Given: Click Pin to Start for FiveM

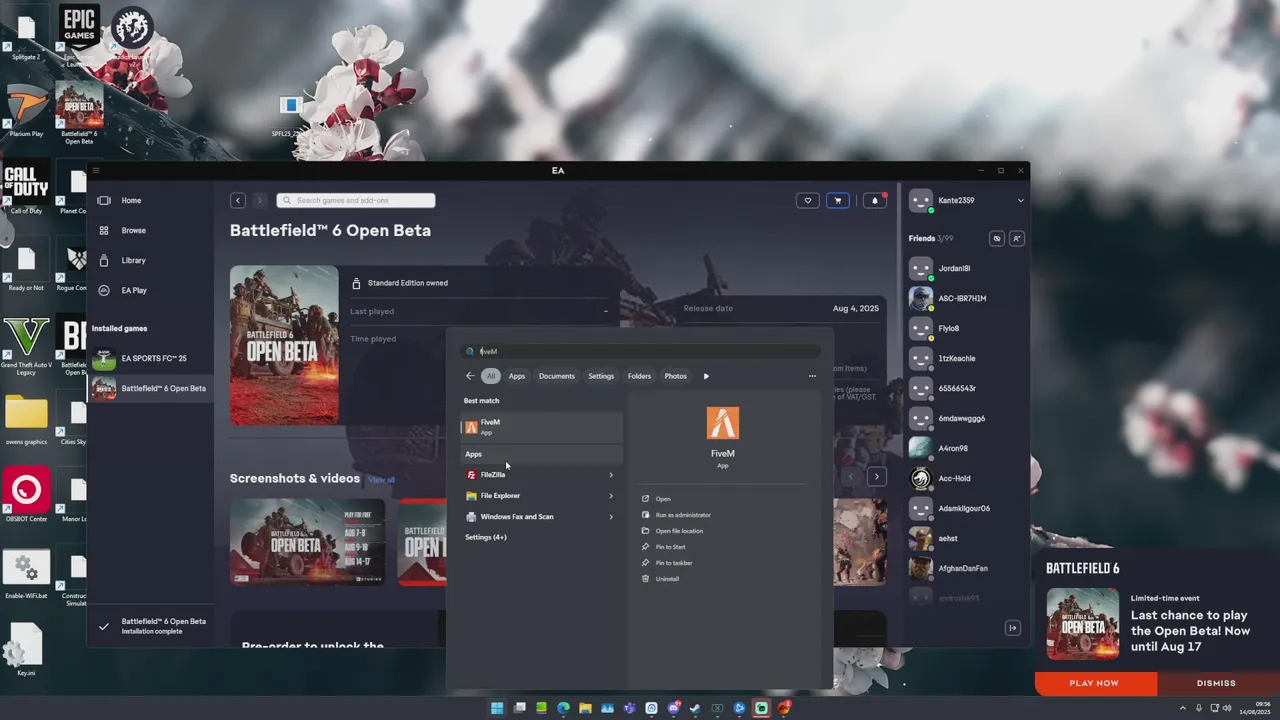Looking at the screenshot, I should tap(663, 547).
